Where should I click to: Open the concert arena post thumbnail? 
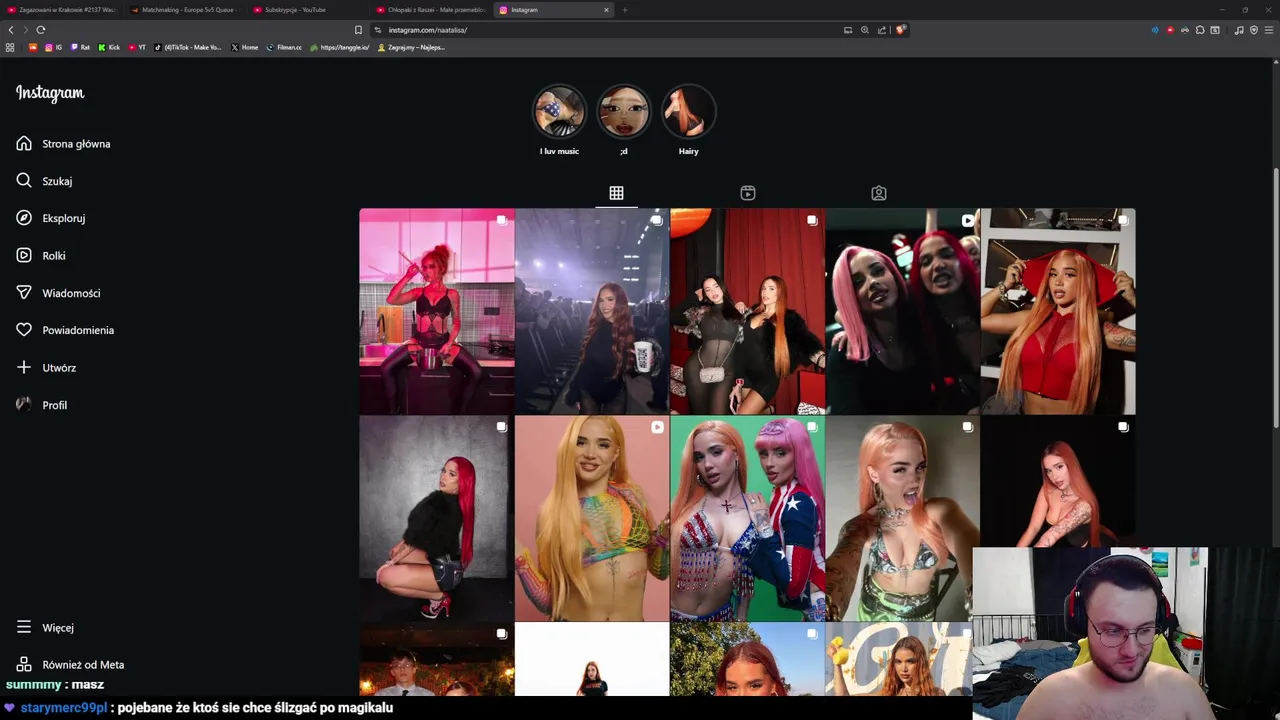tap(592, 311)
